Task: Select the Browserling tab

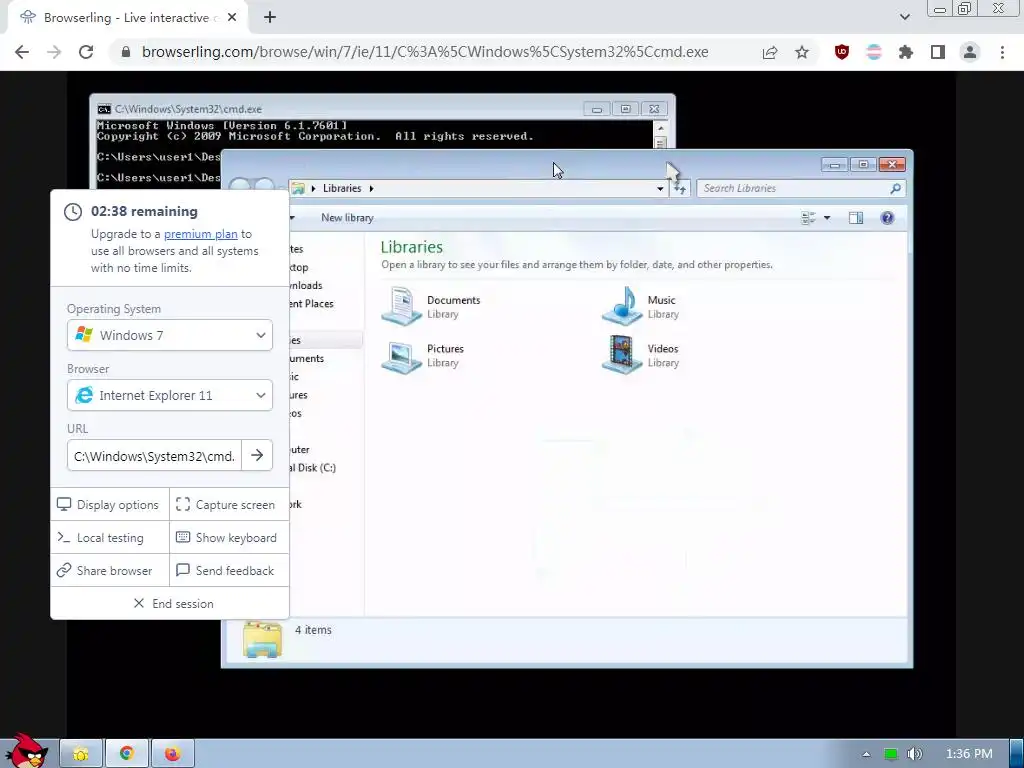Action: point(128,18)
